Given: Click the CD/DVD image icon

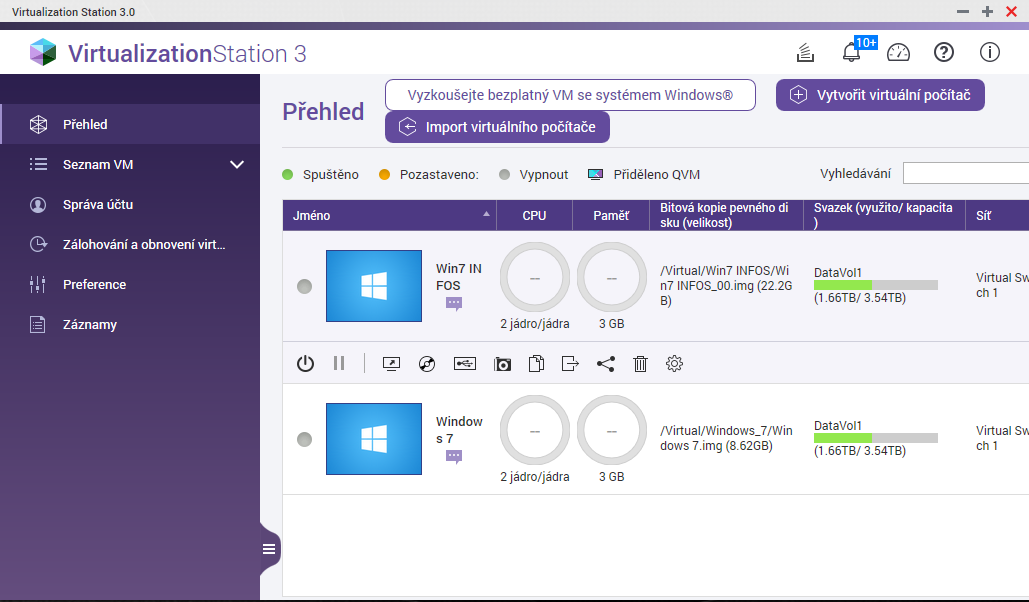Looking at the screenshot, I should (x=427, y=364).
